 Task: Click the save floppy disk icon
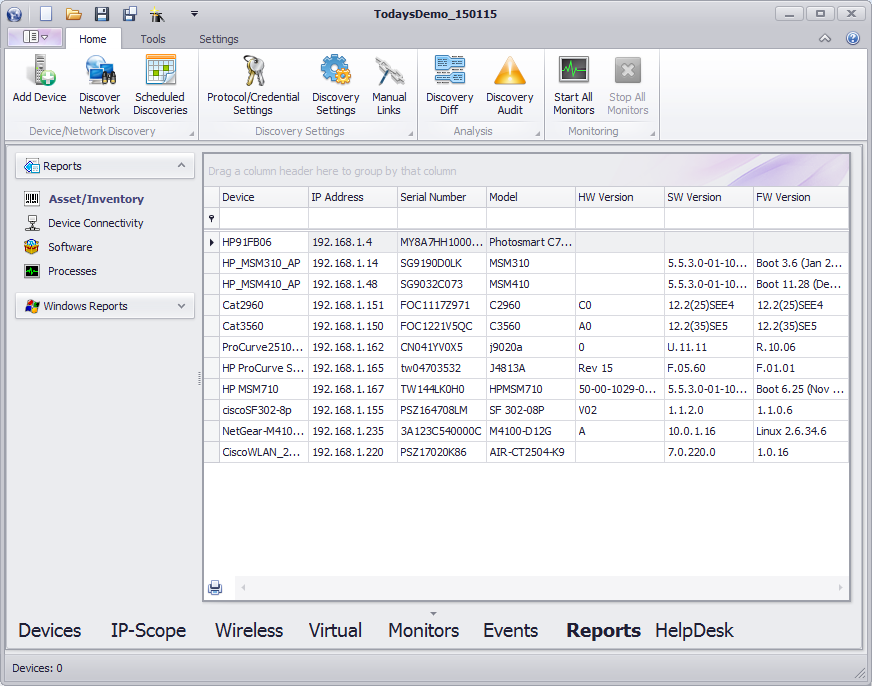(x=102, y=14)
